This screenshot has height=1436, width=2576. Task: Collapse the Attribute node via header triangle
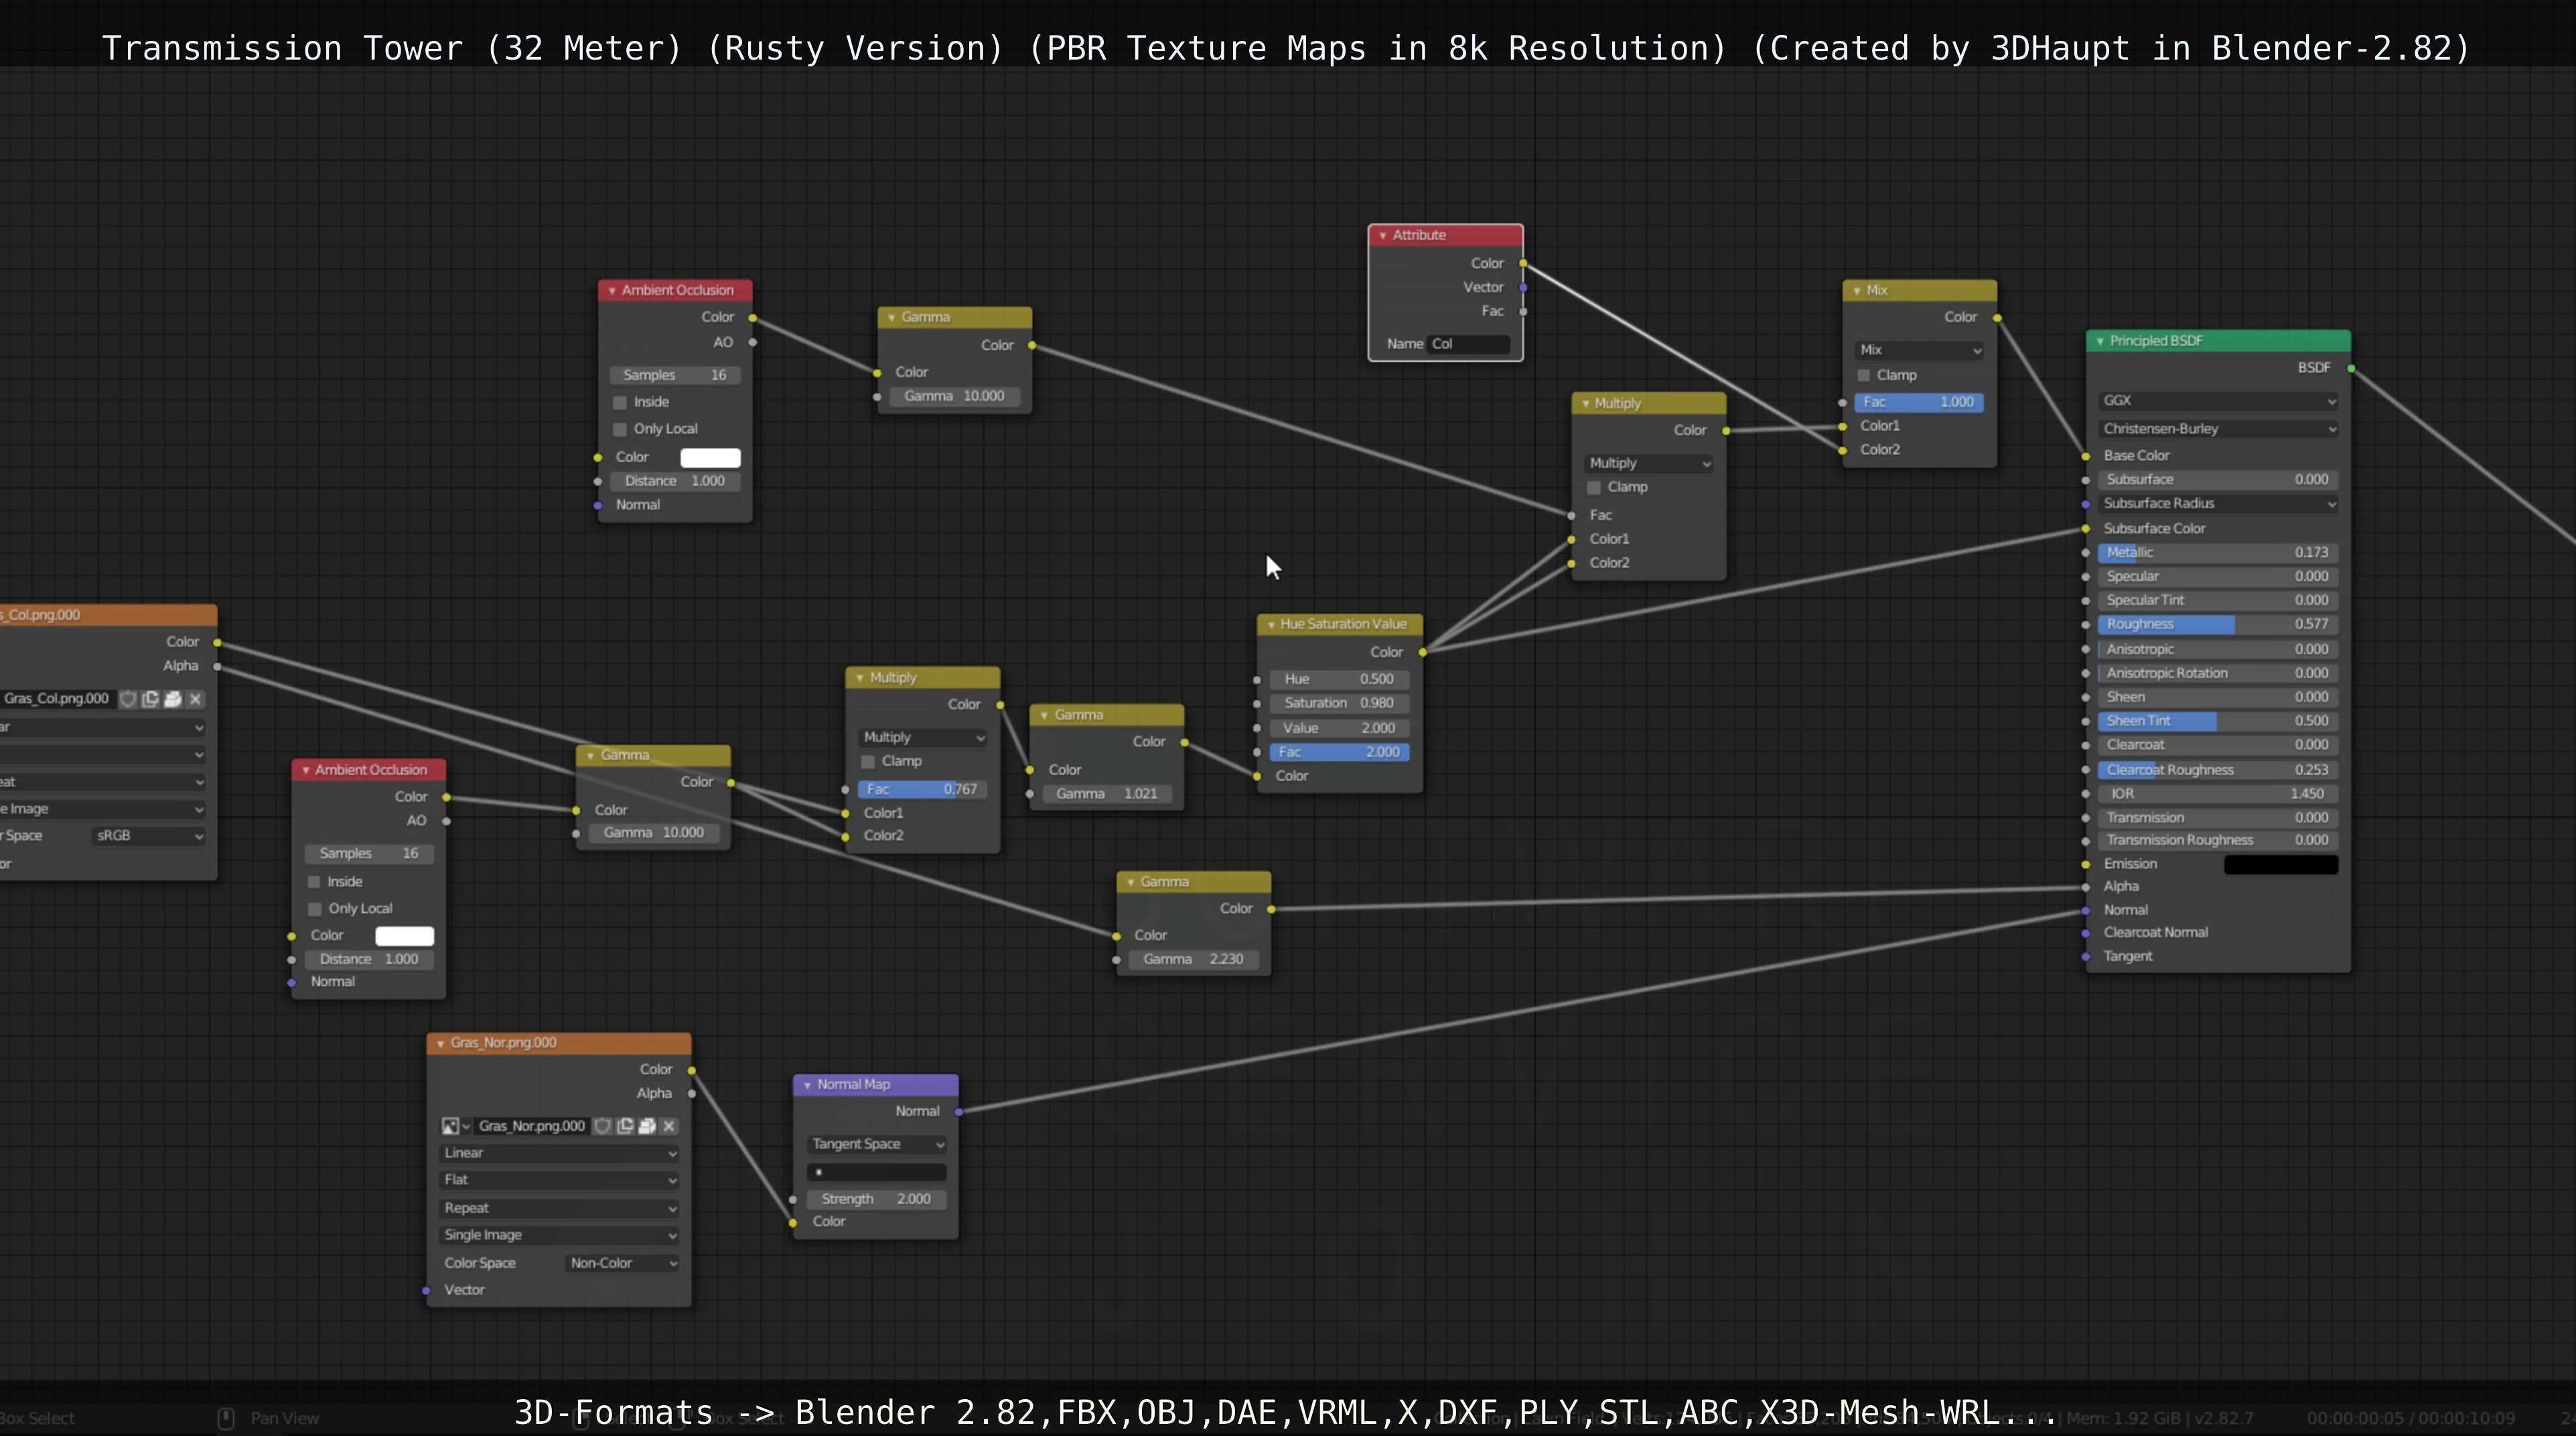point(1382,235)
